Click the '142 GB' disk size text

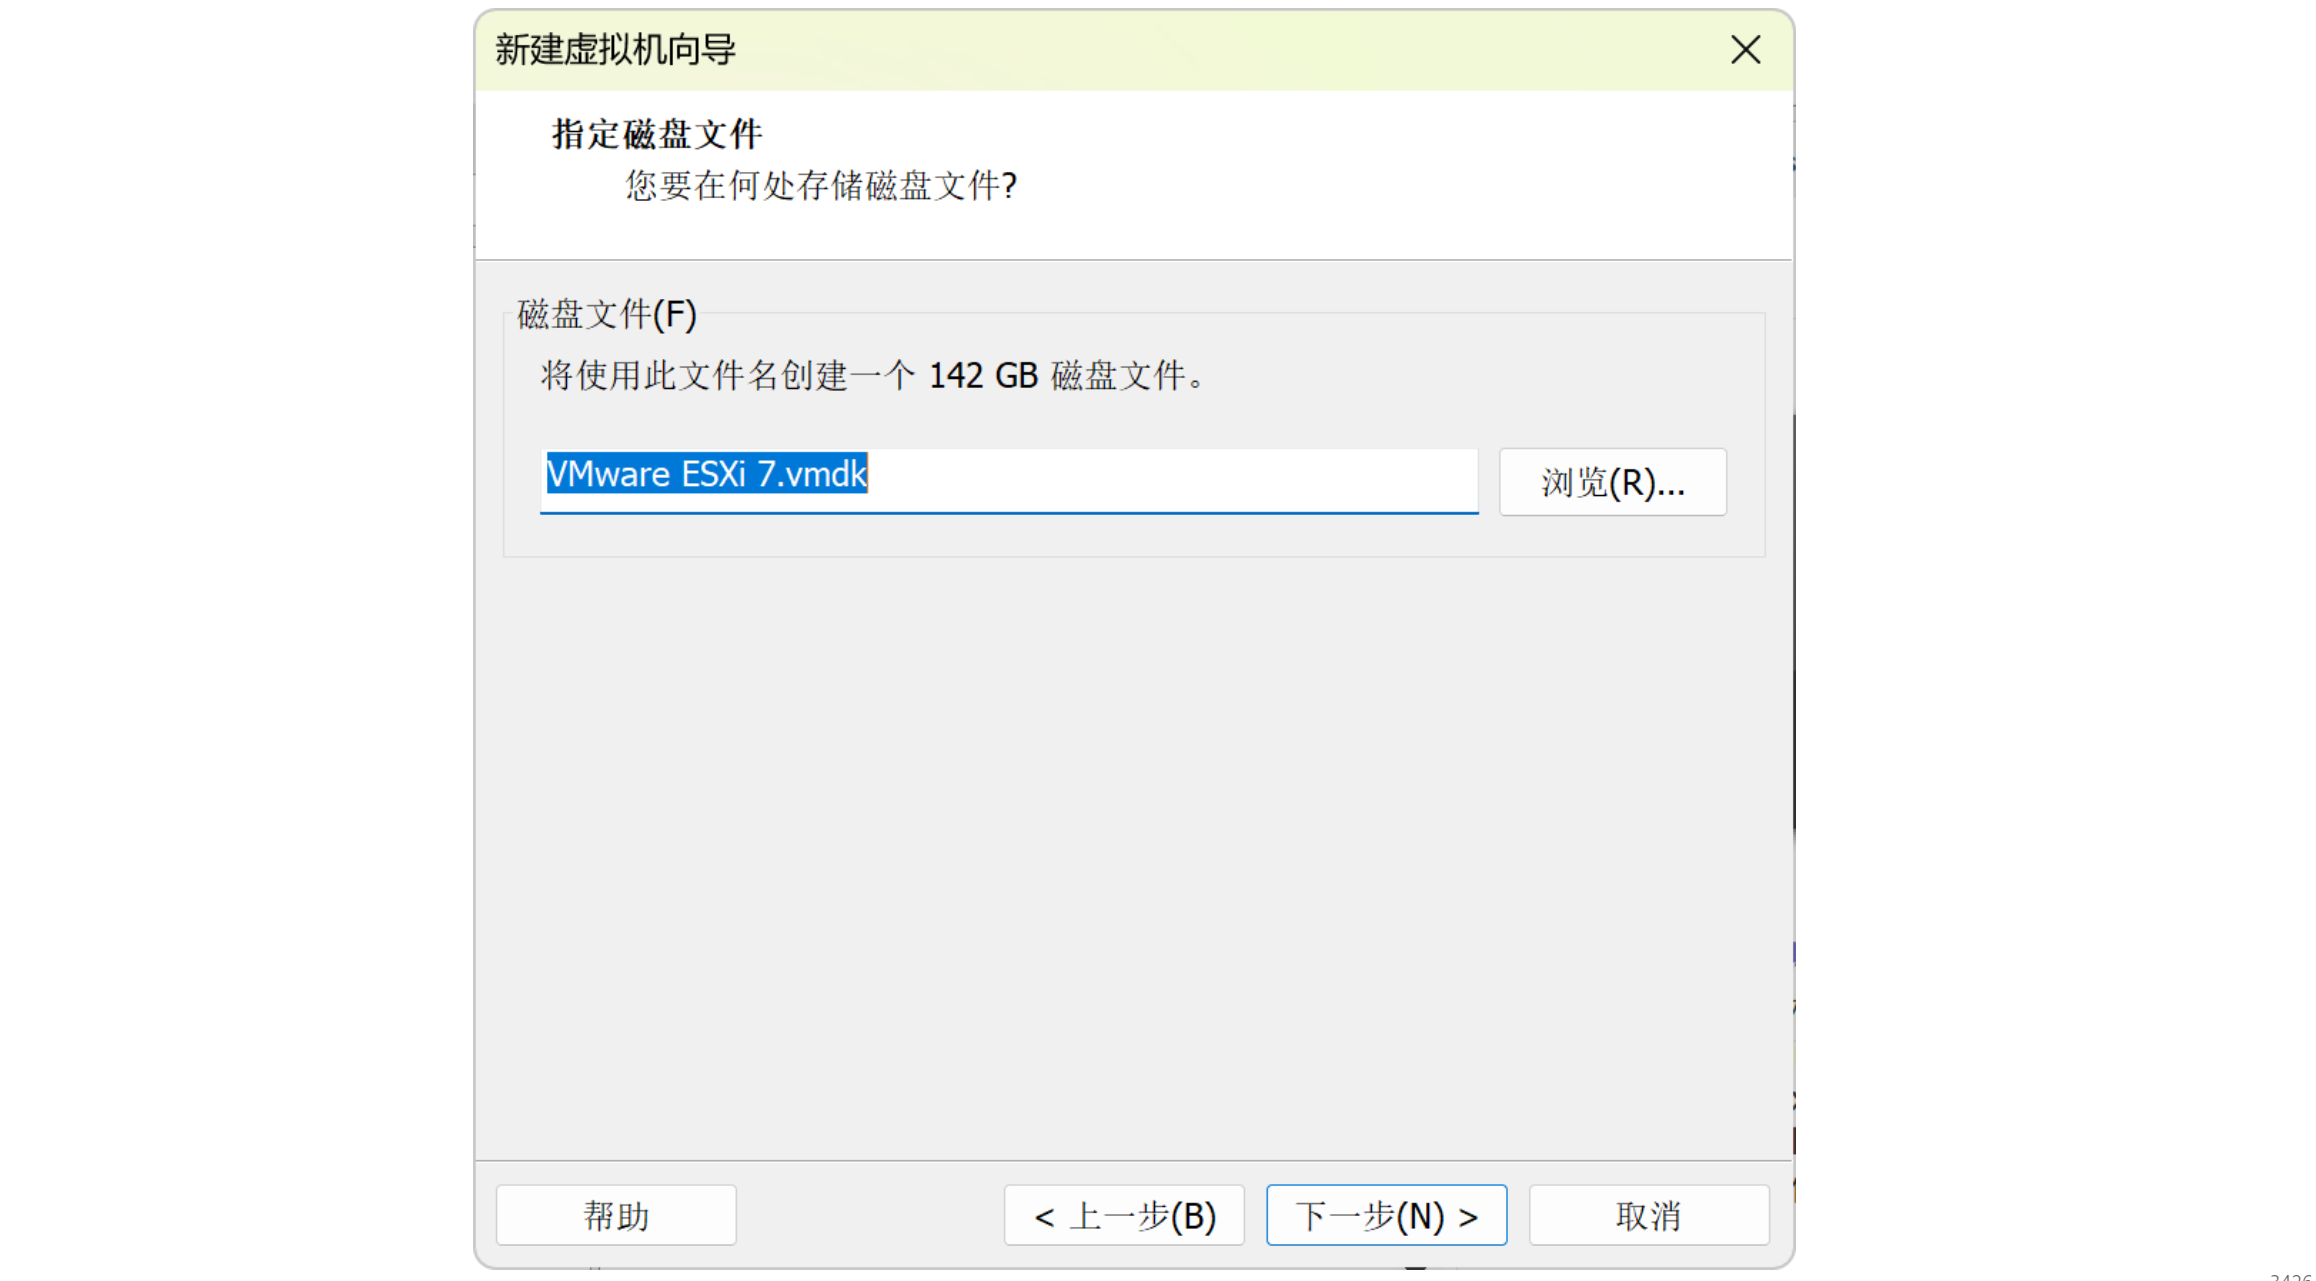point(983,376)
